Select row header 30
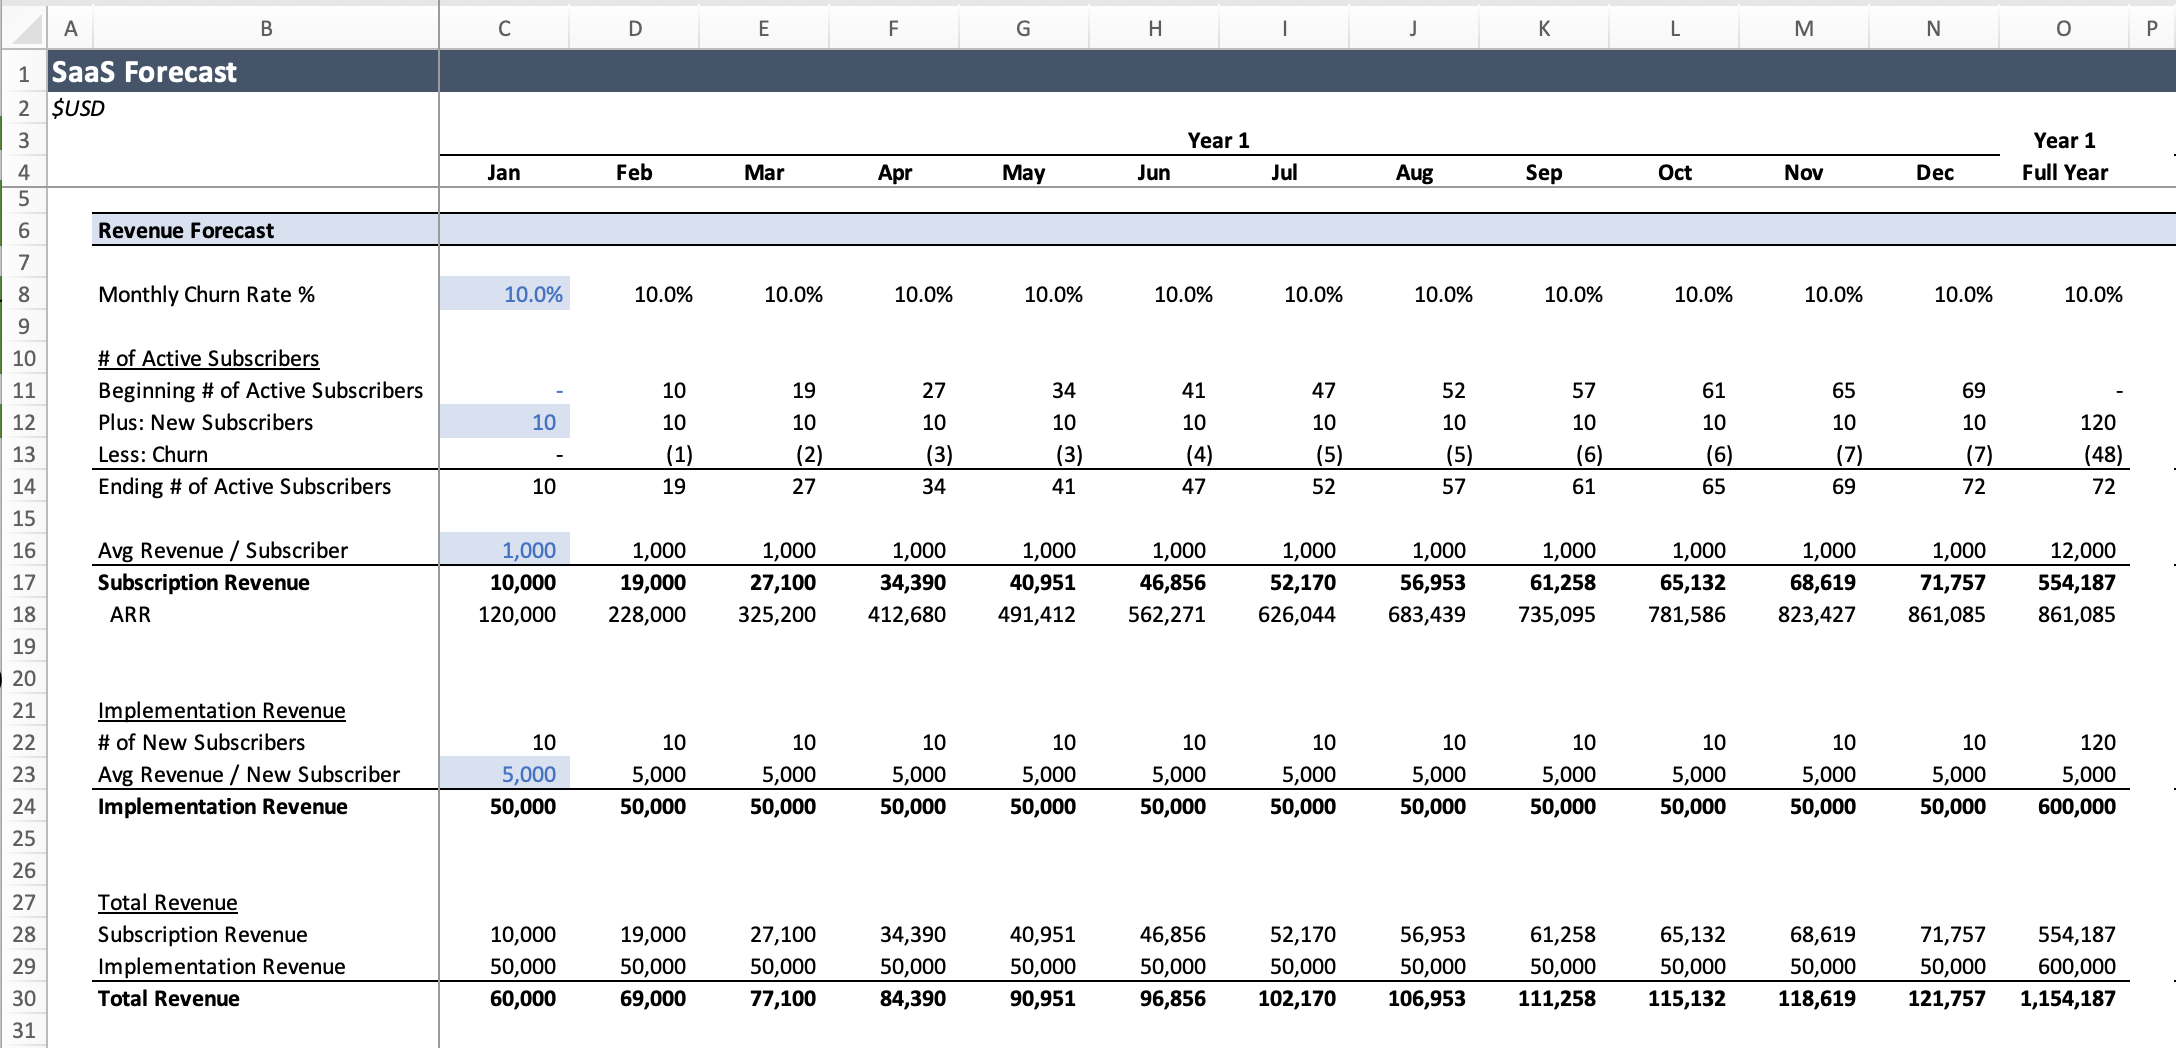Image resolution: width=2176 pixels, height=1048 pixels. point(24,998)
